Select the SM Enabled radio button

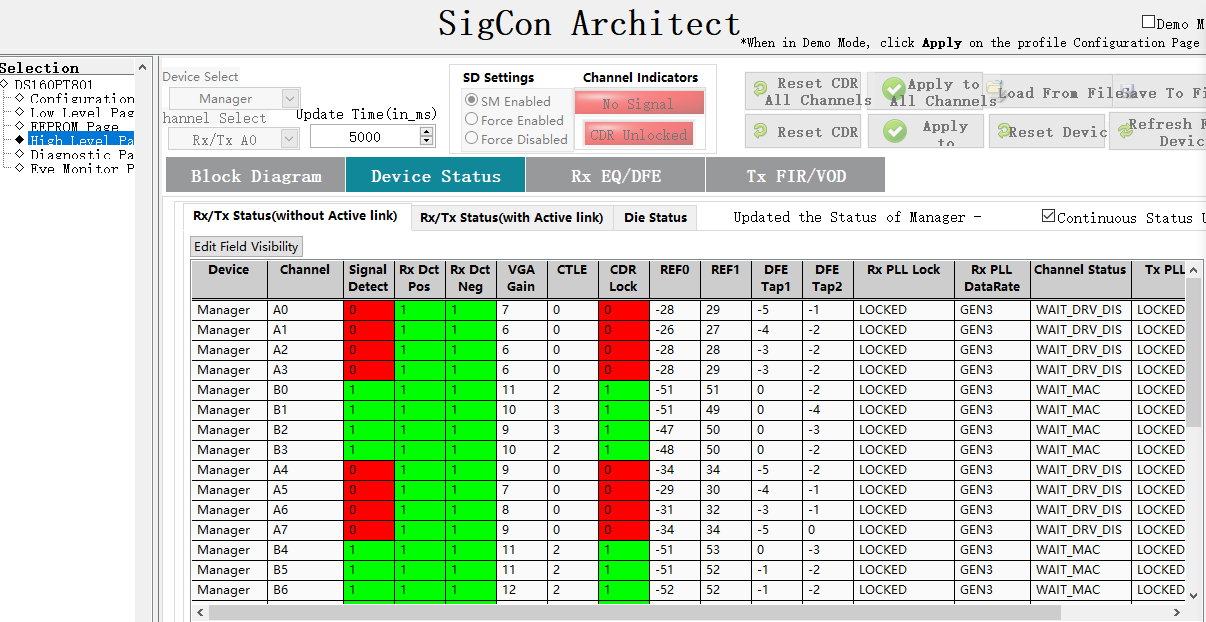[472, 101]
